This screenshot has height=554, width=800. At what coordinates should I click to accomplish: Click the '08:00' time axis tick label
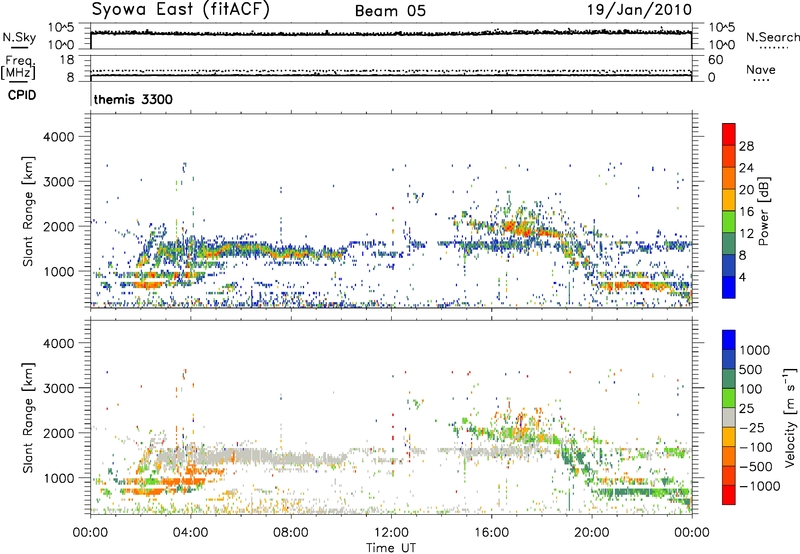pyautogui.click(x=291, y=533)
